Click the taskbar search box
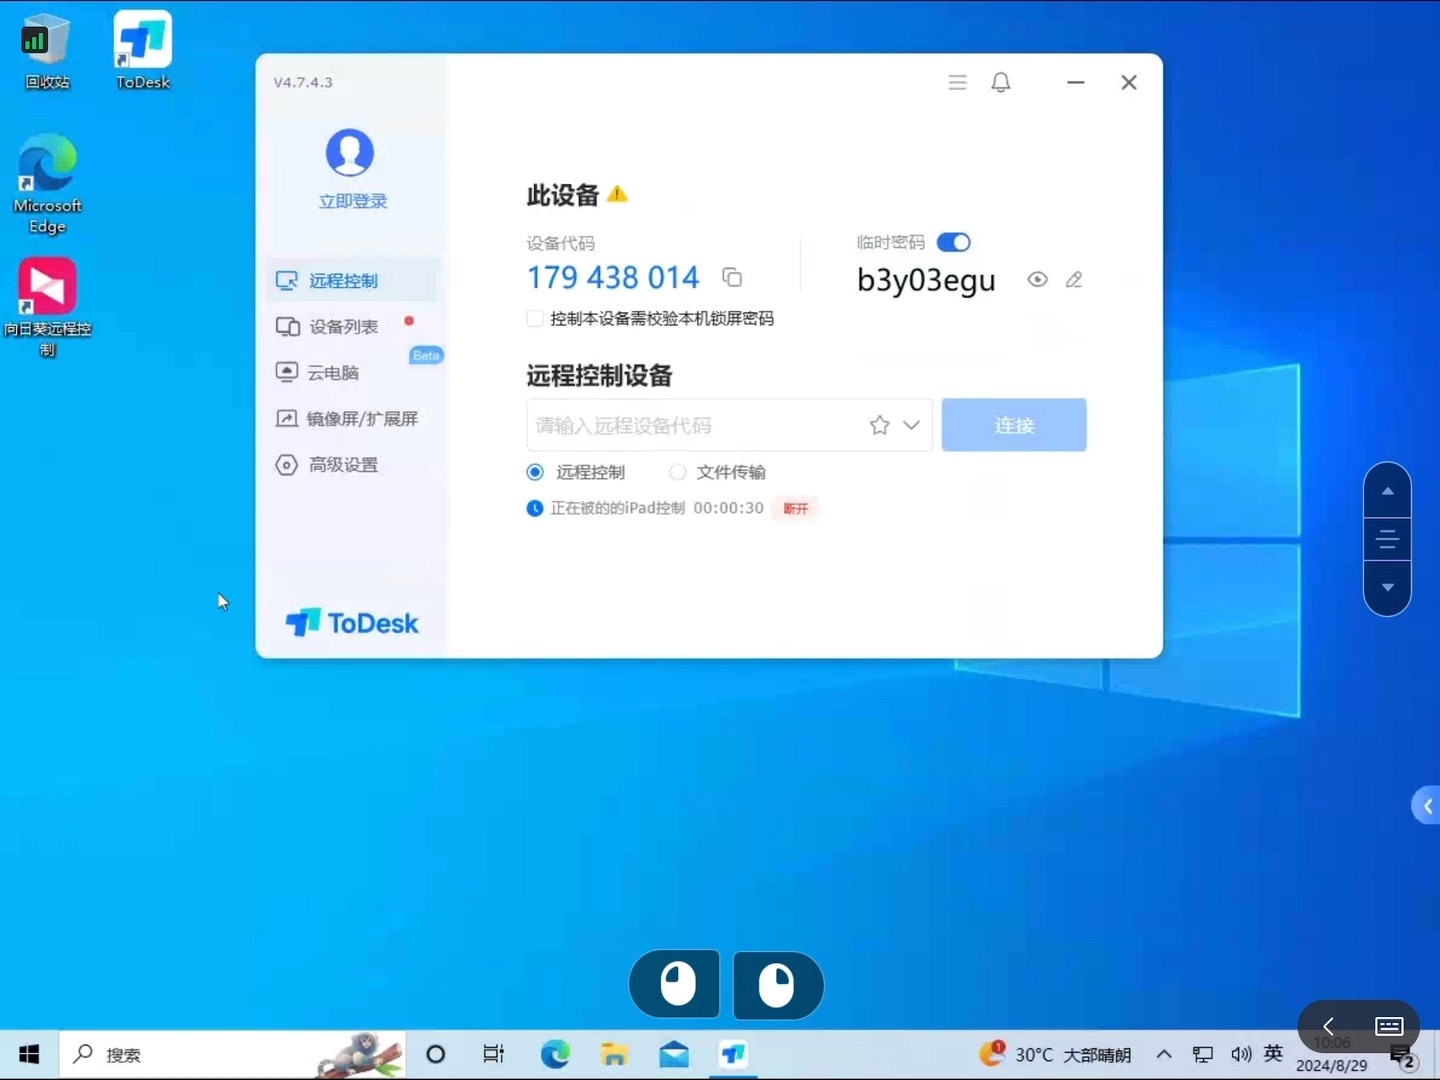Viewport: 1440px width, 1080px height. click(x=233, y=1054)
